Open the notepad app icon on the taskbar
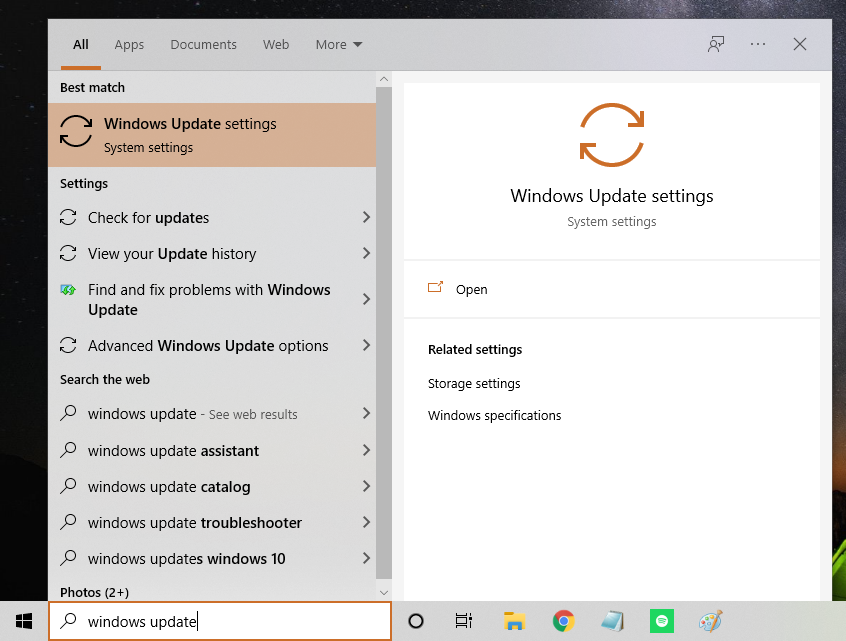 tap(612, 621)
